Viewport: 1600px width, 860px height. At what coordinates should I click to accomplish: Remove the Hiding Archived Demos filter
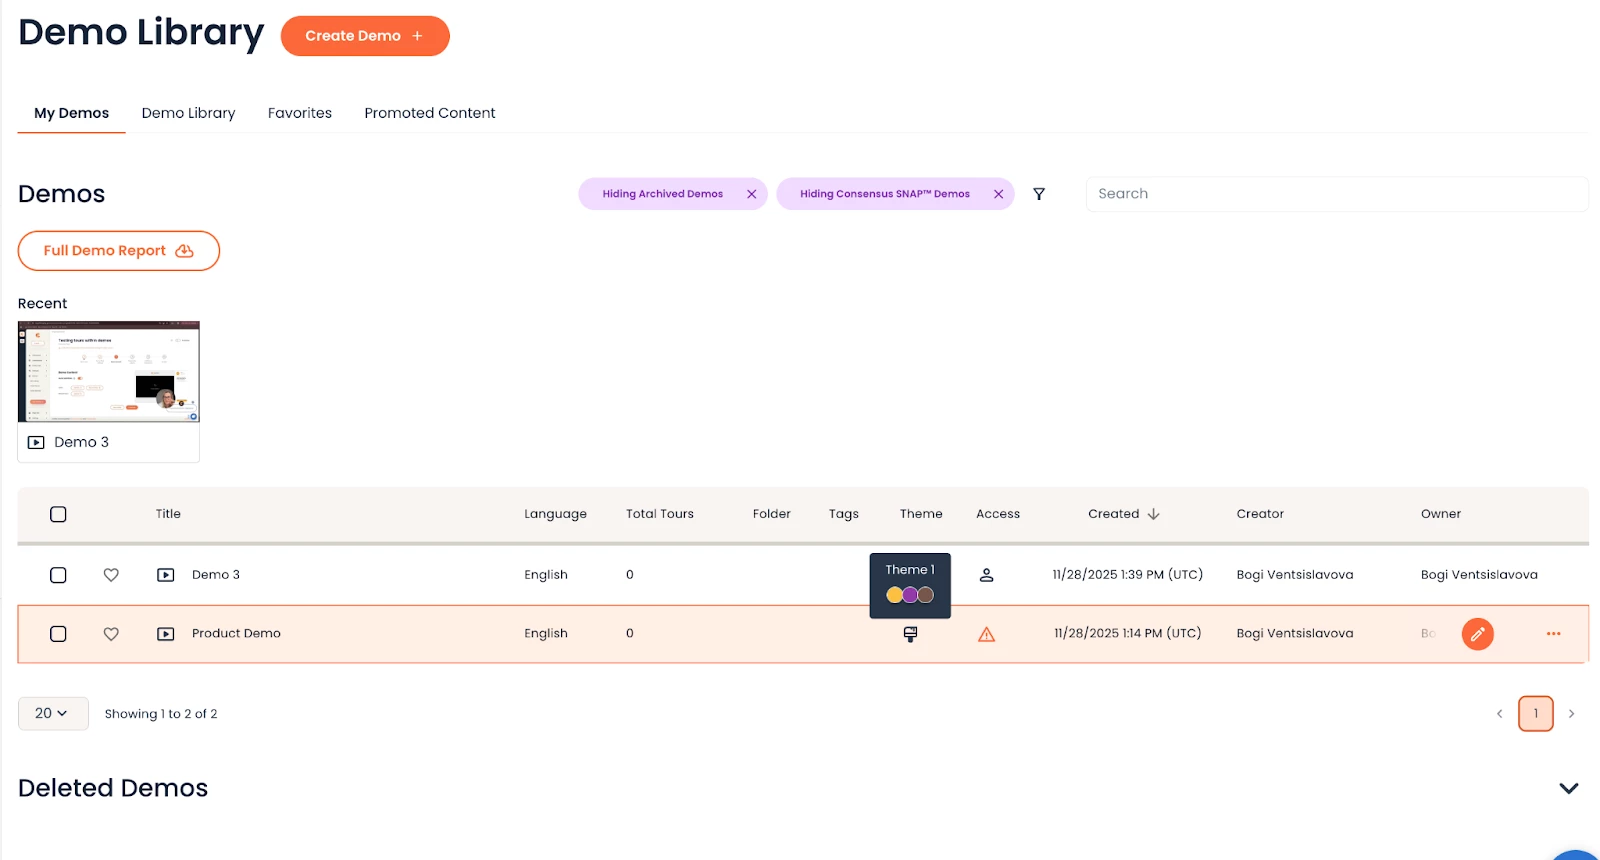[751, 194]
